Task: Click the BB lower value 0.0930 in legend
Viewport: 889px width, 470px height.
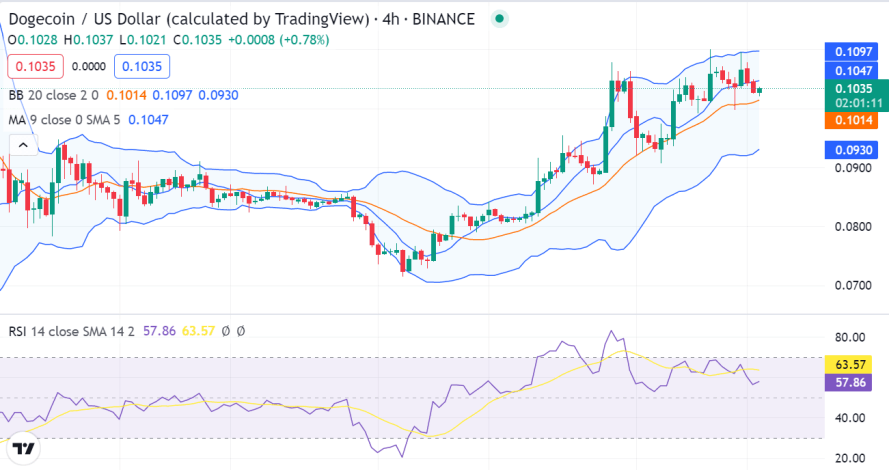Action: tap(218, 95)
